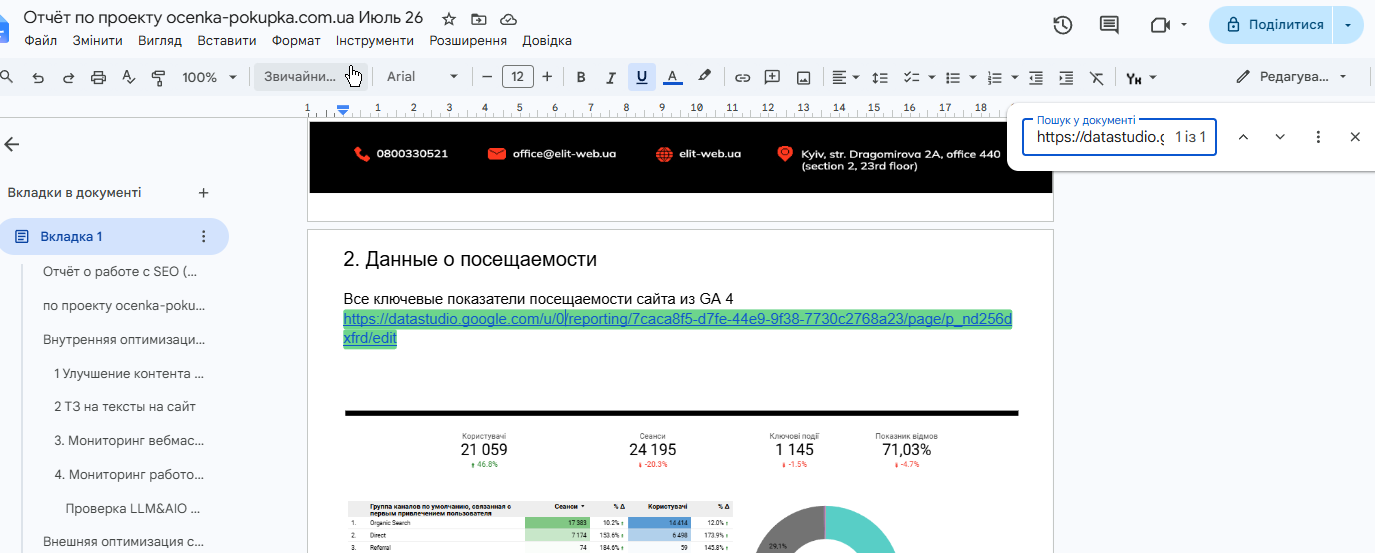Viewport: 1375px width, 553px height.
Task: Undo the last action
Action: click(38, 77)
